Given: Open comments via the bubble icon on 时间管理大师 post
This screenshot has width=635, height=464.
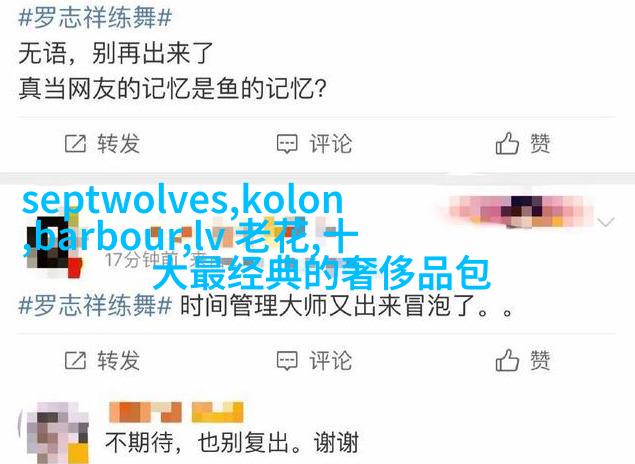Looking at the screenshot, I should click(x=287, y=361).
